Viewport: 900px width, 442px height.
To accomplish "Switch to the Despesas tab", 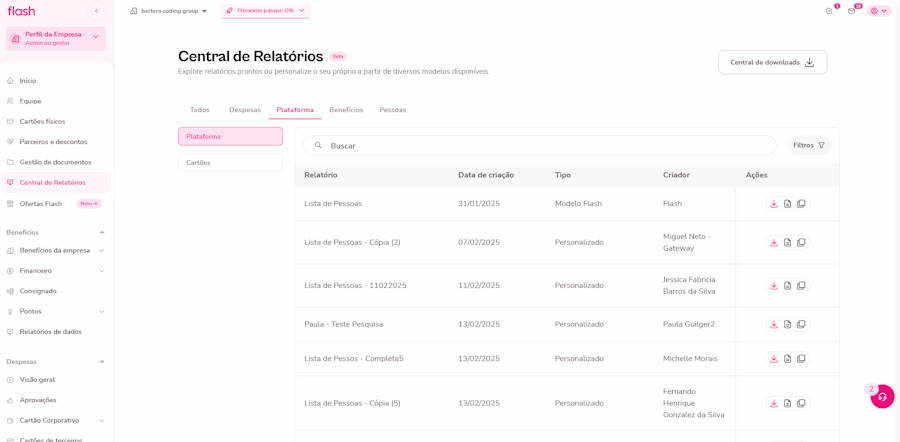I will pos(245,110).
